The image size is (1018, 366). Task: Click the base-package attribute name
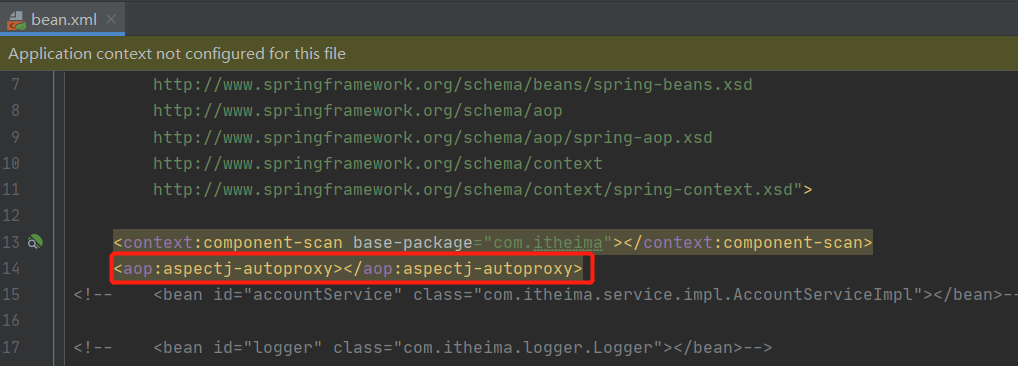[412, 243]
